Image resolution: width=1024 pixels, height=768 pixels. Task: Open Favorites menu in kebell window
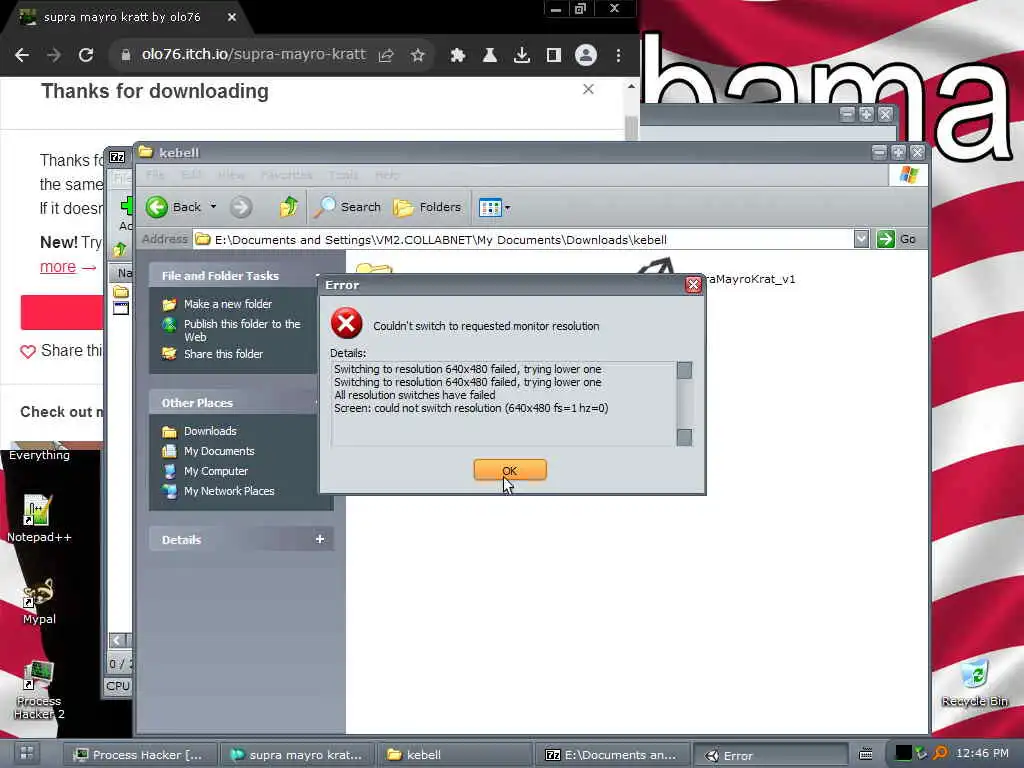point(286,174)
